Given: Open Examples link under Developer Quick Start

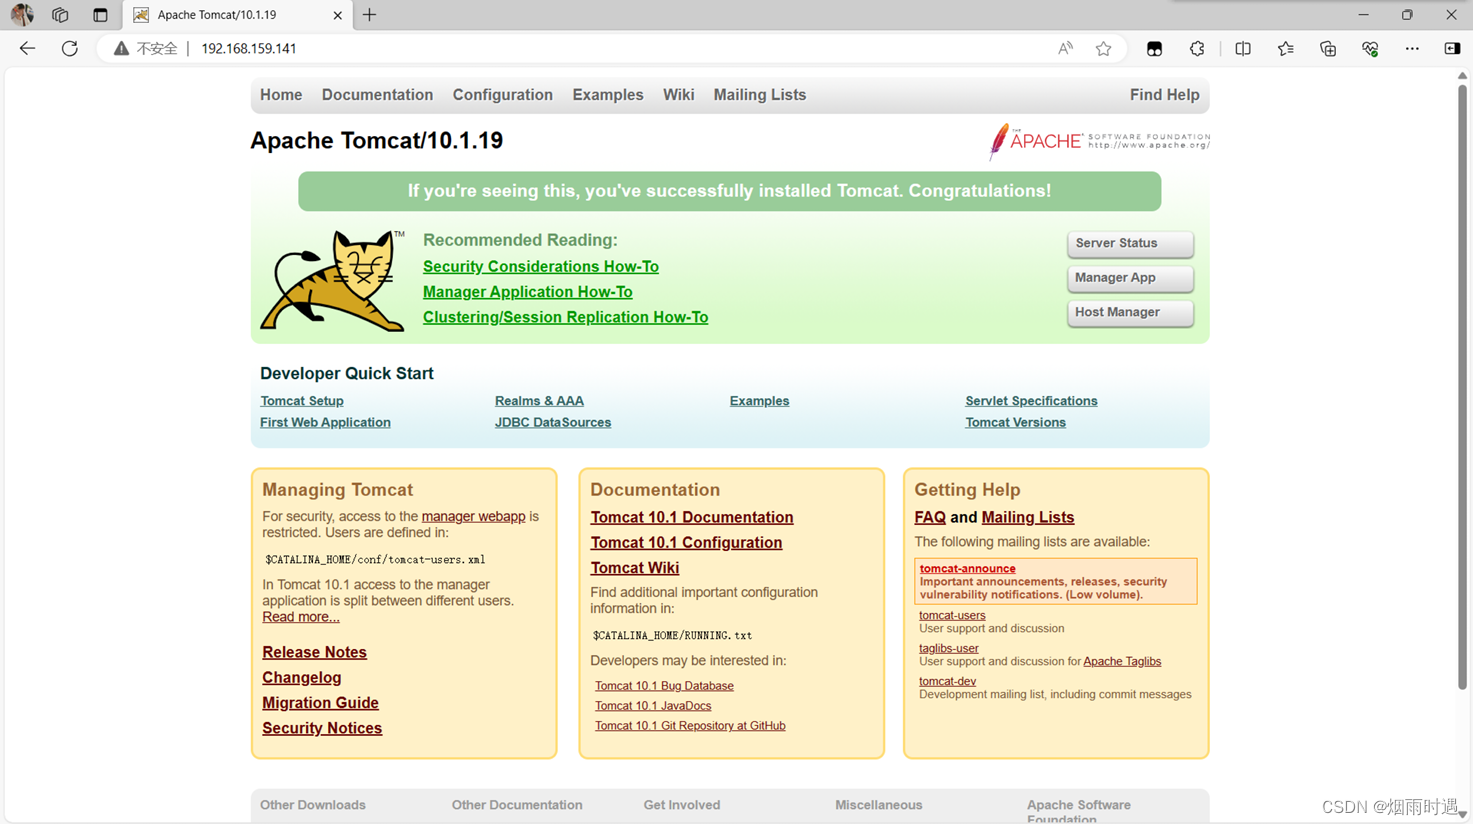Looking at the screenshot, I should (x=759, y=401).
